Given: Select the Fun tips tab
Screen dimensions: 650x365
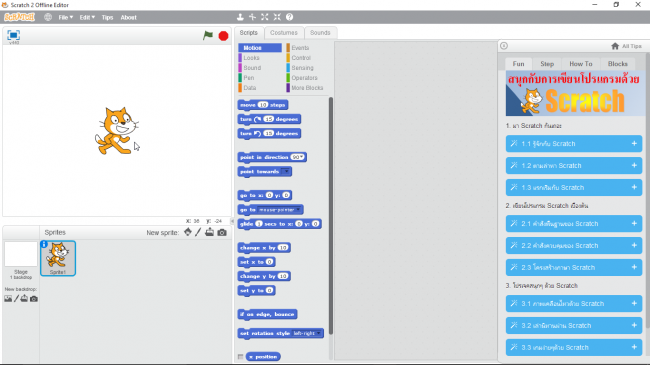Looking at the screenshot, I should point(519,64).
